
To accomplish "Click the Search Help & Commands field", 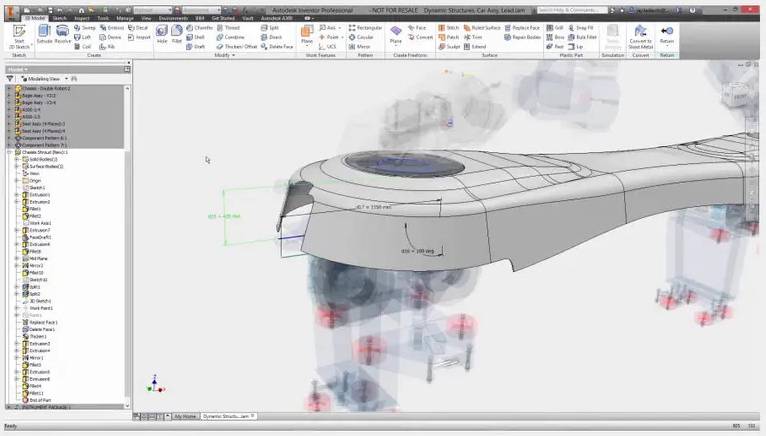I will click(570, 9).
